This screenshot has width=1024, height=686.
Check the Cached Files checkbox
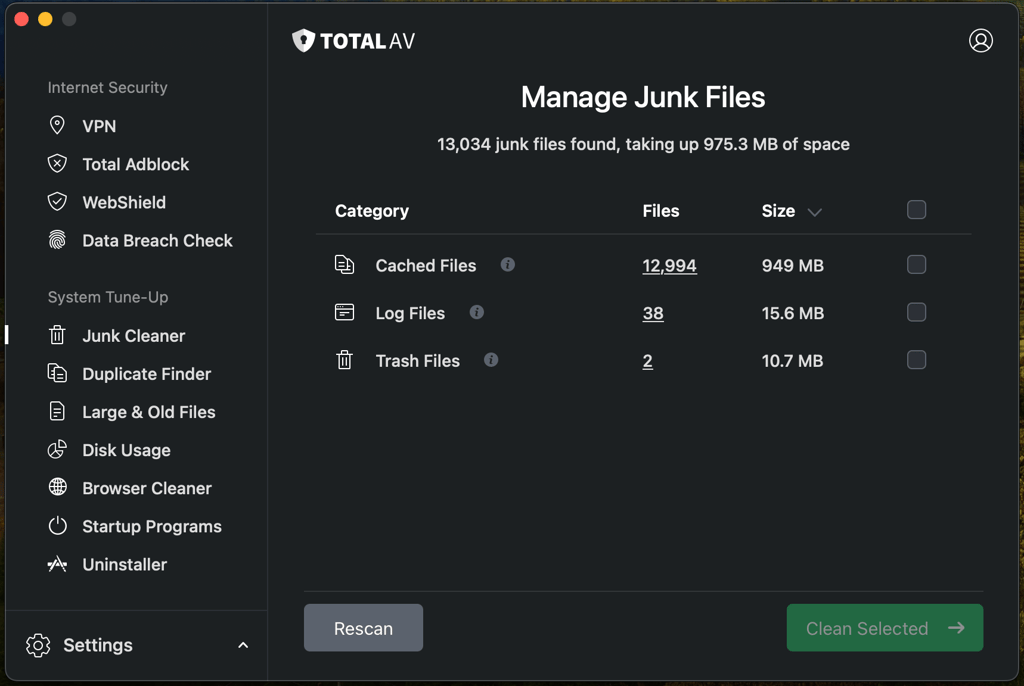coord(916,264)
